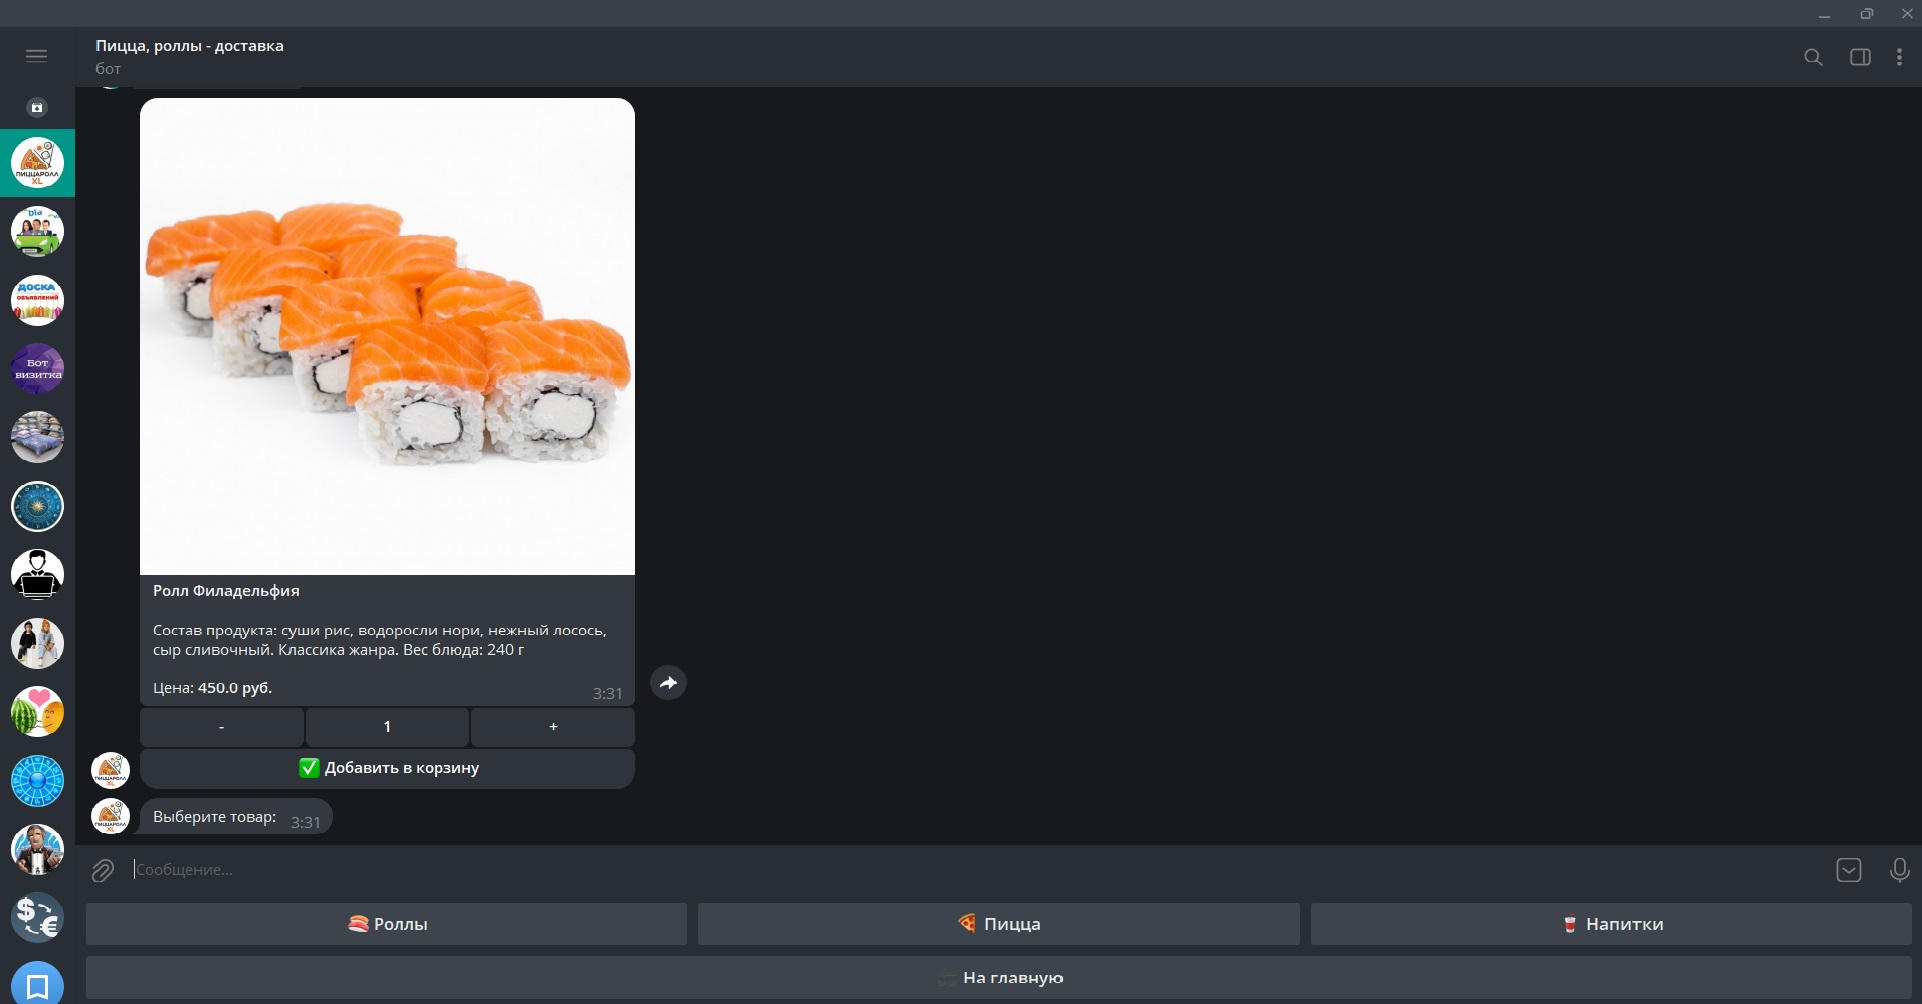This screenshot has height=1004, width=1922.
Task: Select the ПиццаРолл XL chat avatar in the sidebar
Action: point(37,163)
